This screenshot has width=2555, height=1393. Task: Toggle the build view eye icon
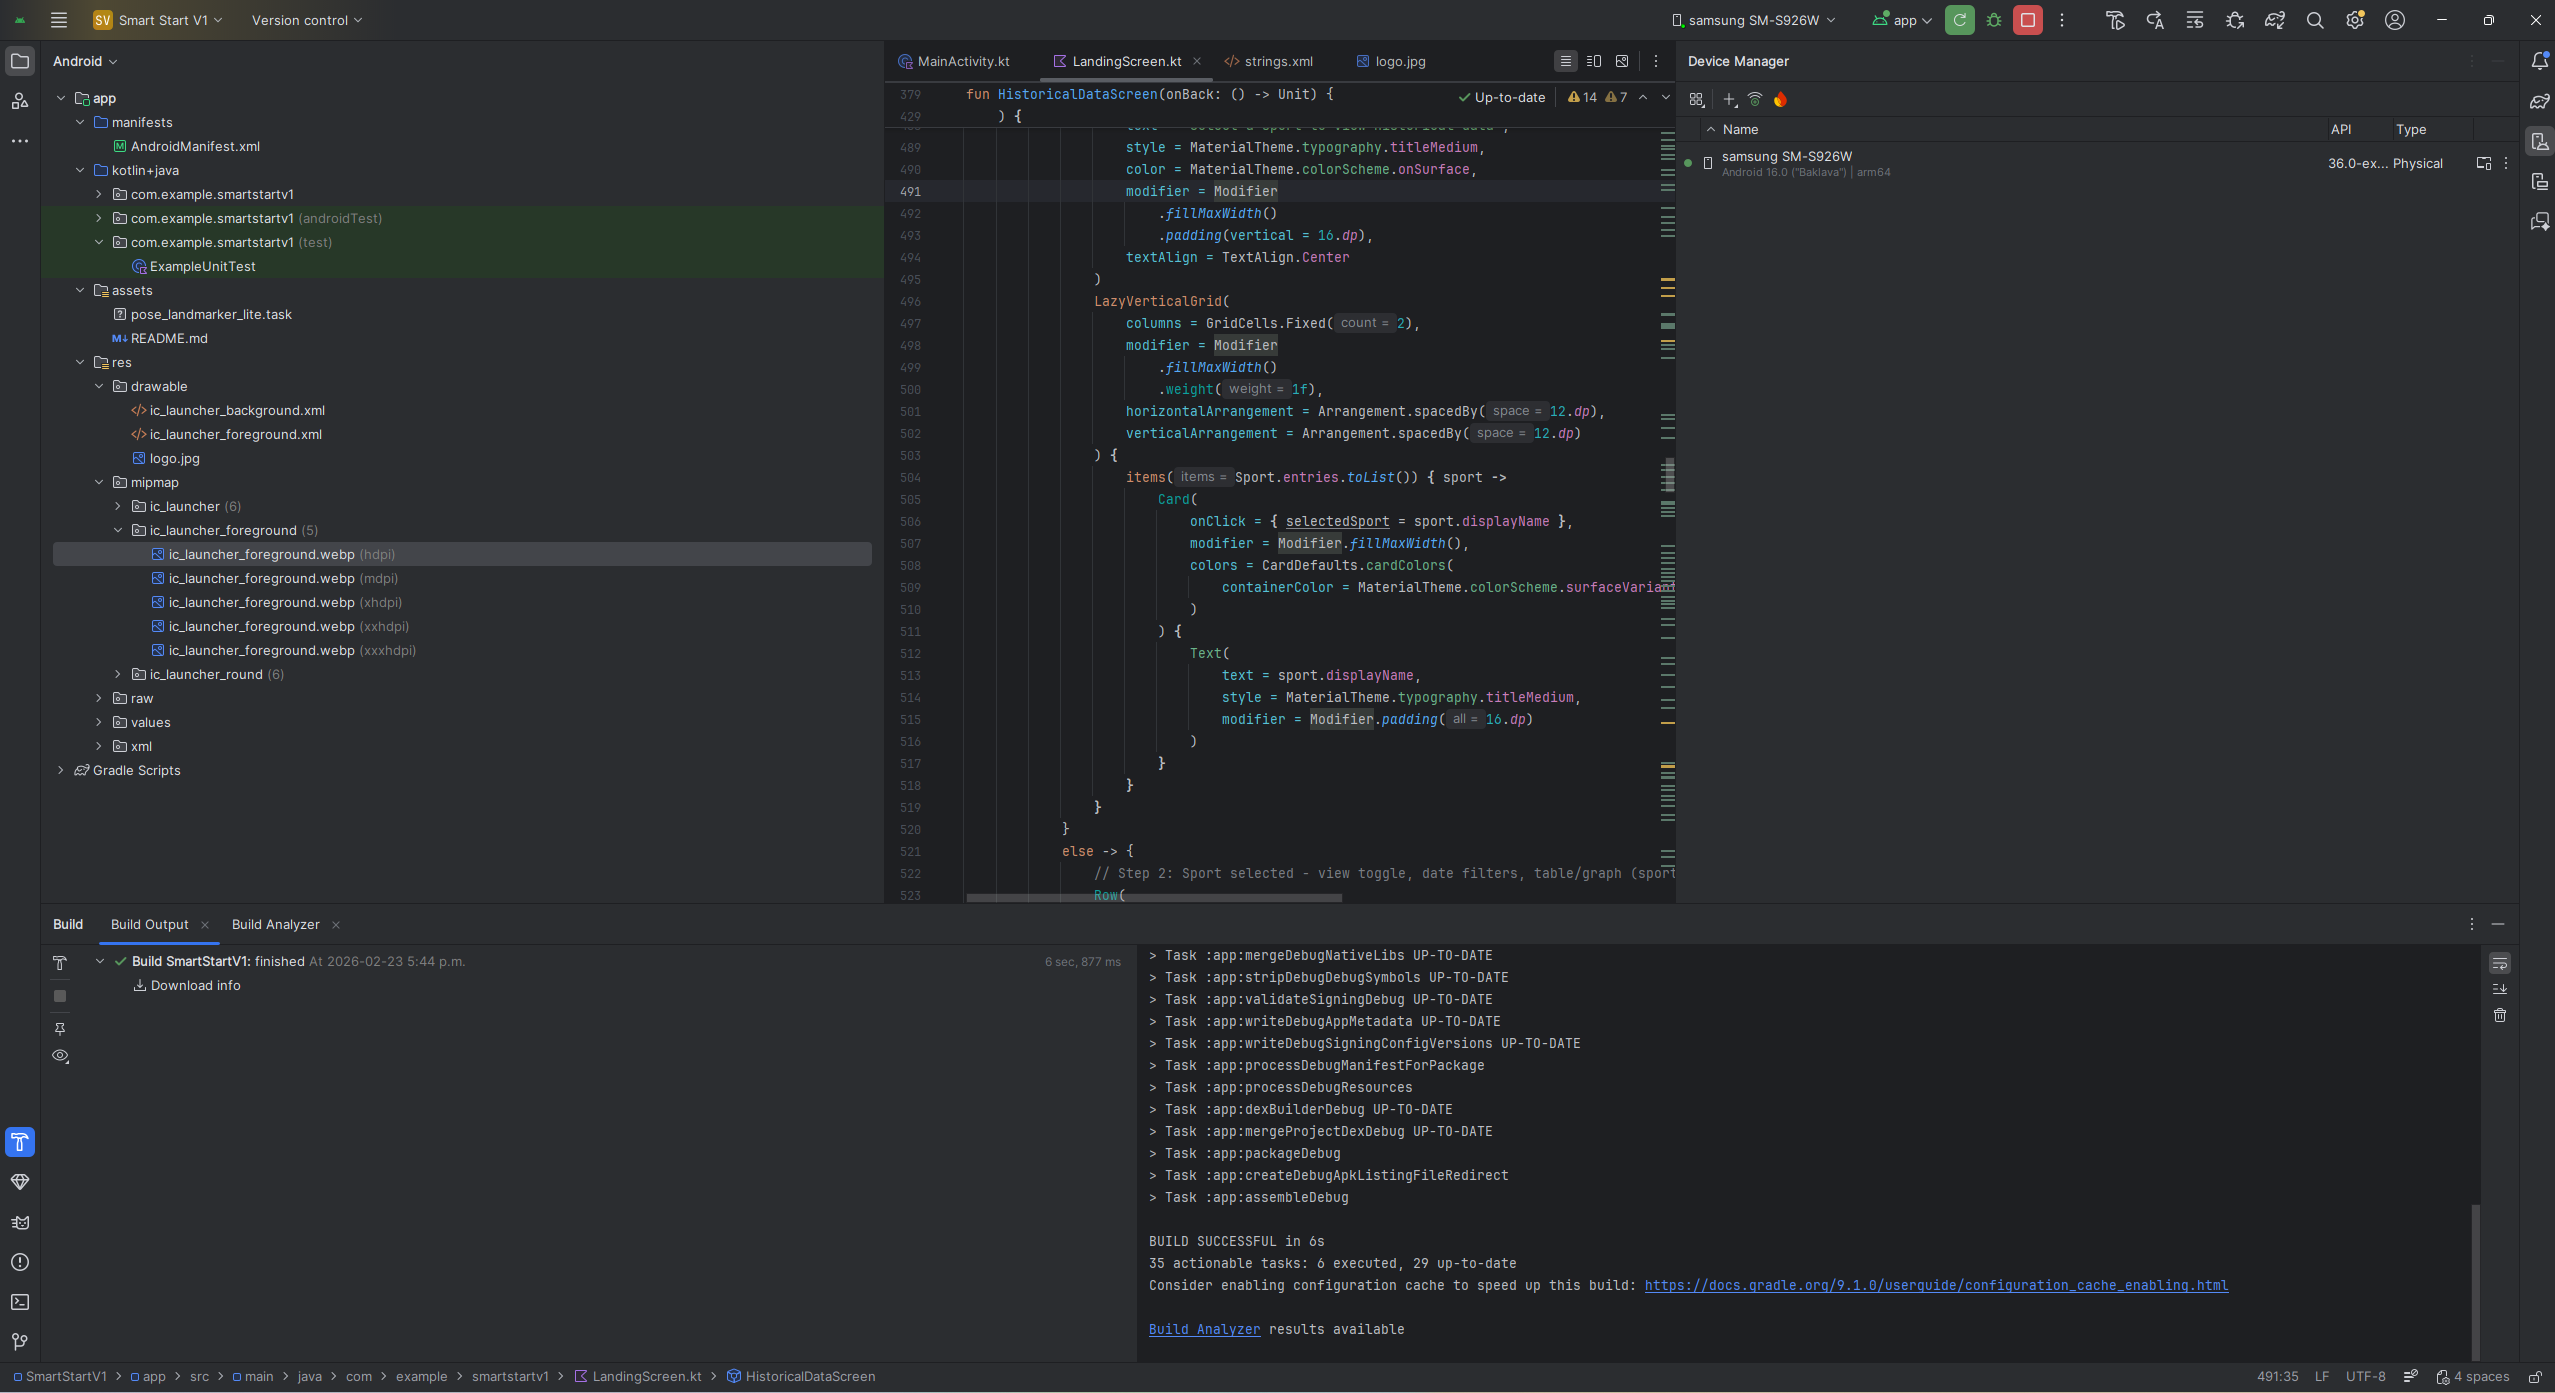click(60, 1056)
